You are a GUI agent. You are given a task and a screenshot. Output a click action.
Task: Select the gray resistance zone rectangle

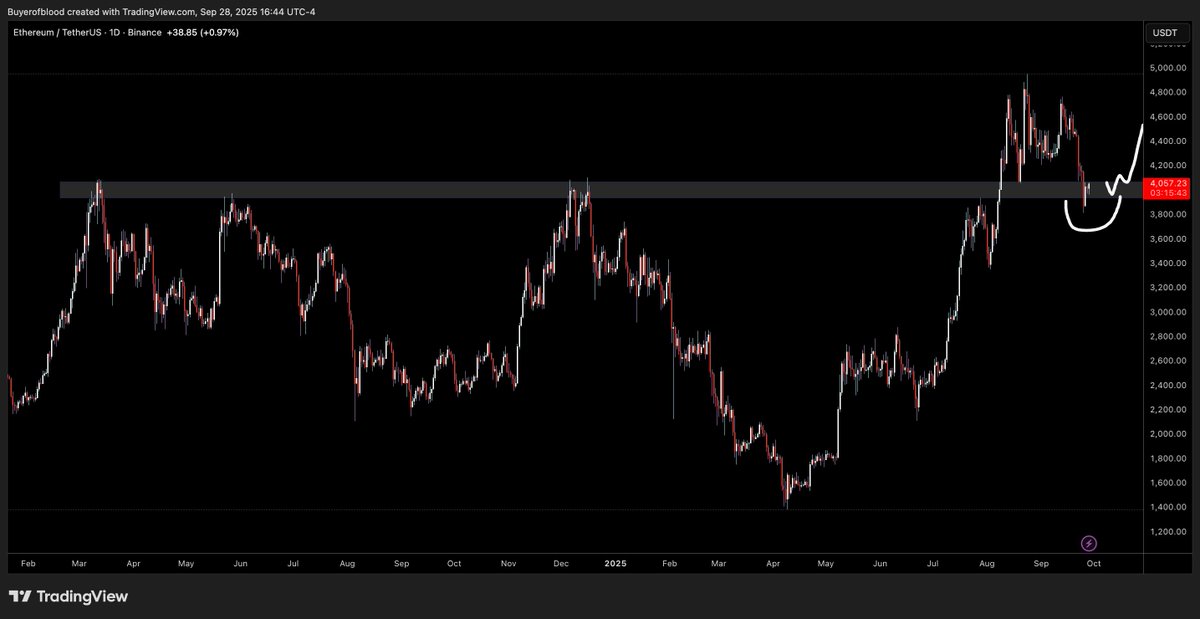pos(600,190)
